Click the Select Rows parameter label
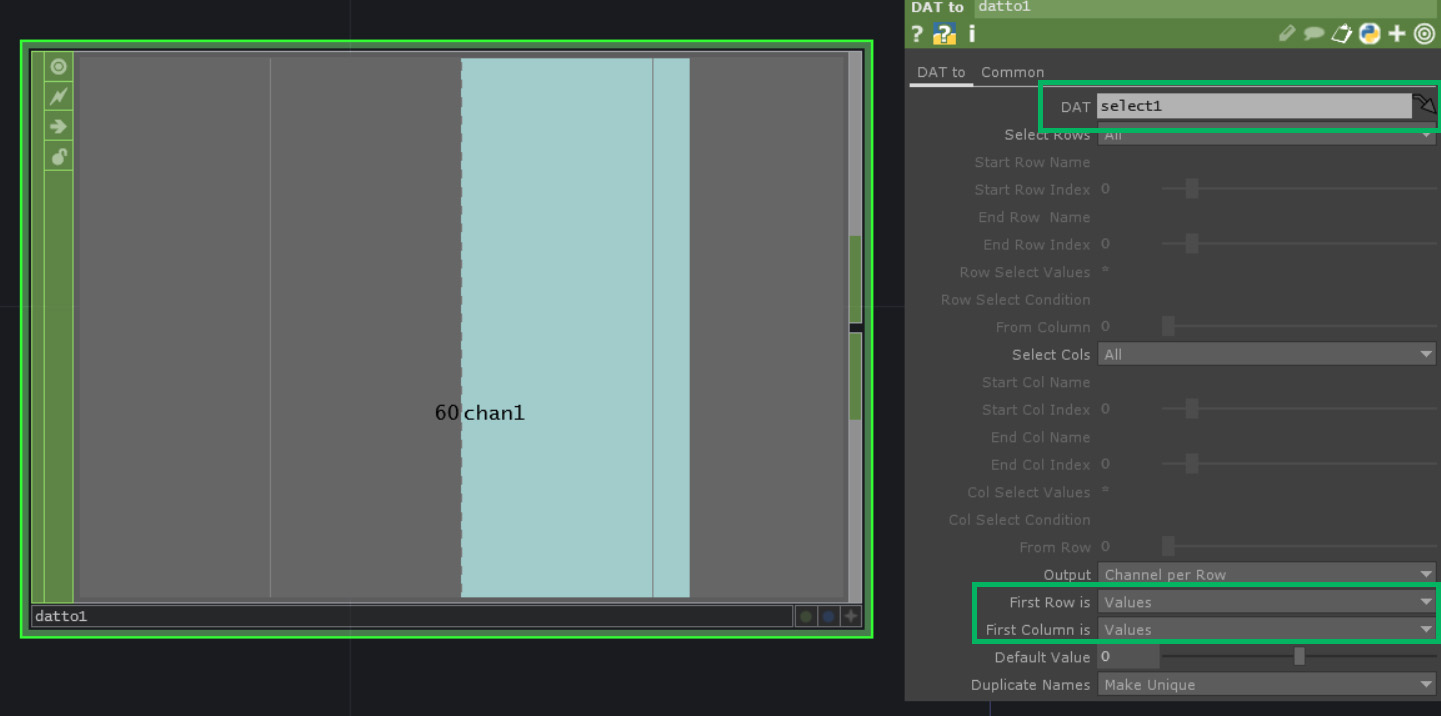1441x716 pixels. coord(1047,135)
